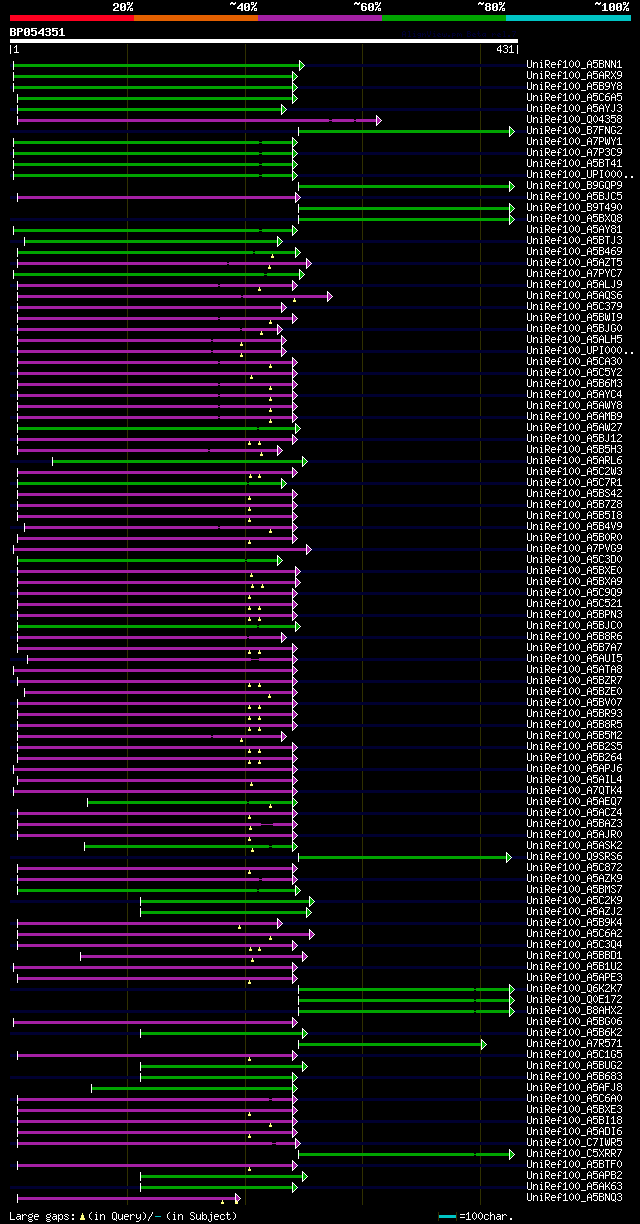This screenshot has width=640, height=1224.
Task: Click the purple alignment bar for UniRef100_Q04358
Action: pyautogui.click(x=199, y=120)
